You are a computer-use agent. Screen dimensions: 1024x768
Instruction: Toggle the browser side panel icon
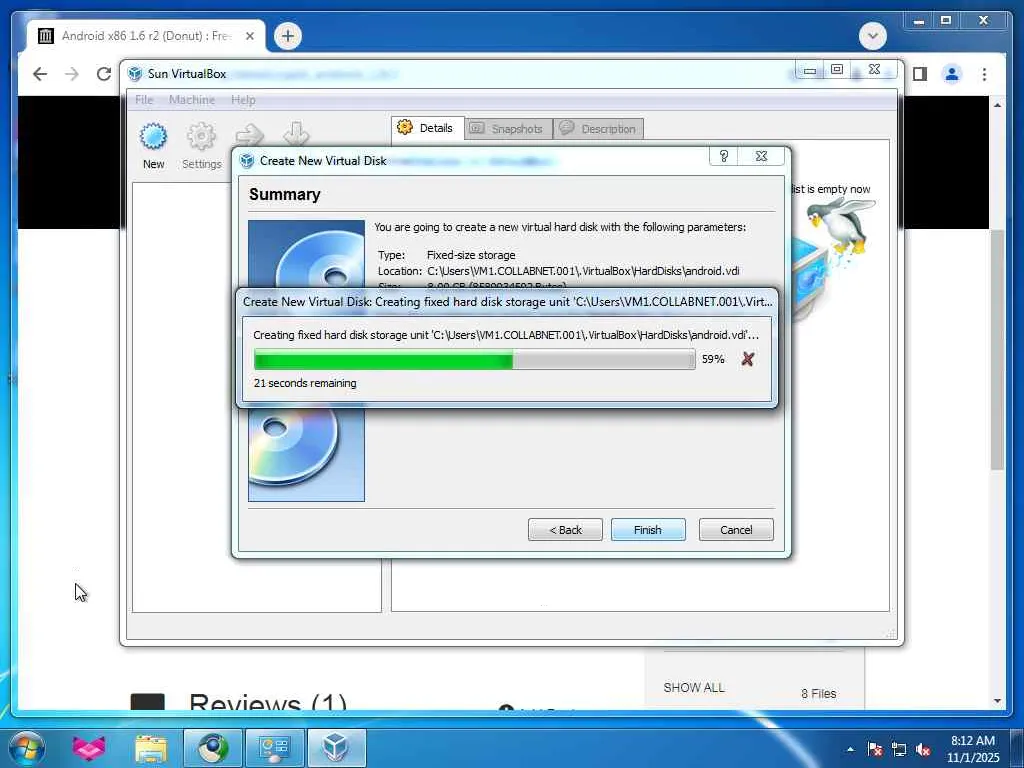(920, 74)
